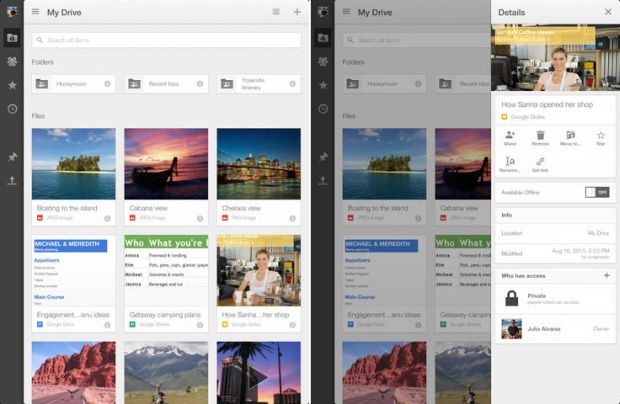Tap Share in the Details panel
Viewport: 620px width, 404px height.
510,138
